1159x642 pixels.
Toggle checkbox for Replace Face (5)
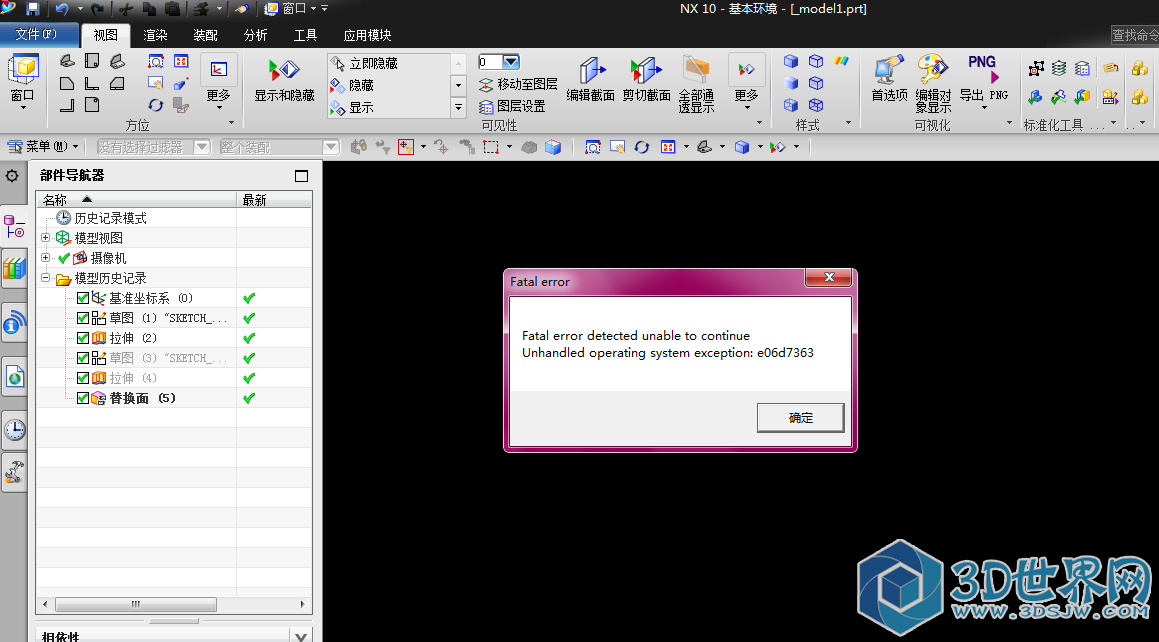[x=83, y=397]
